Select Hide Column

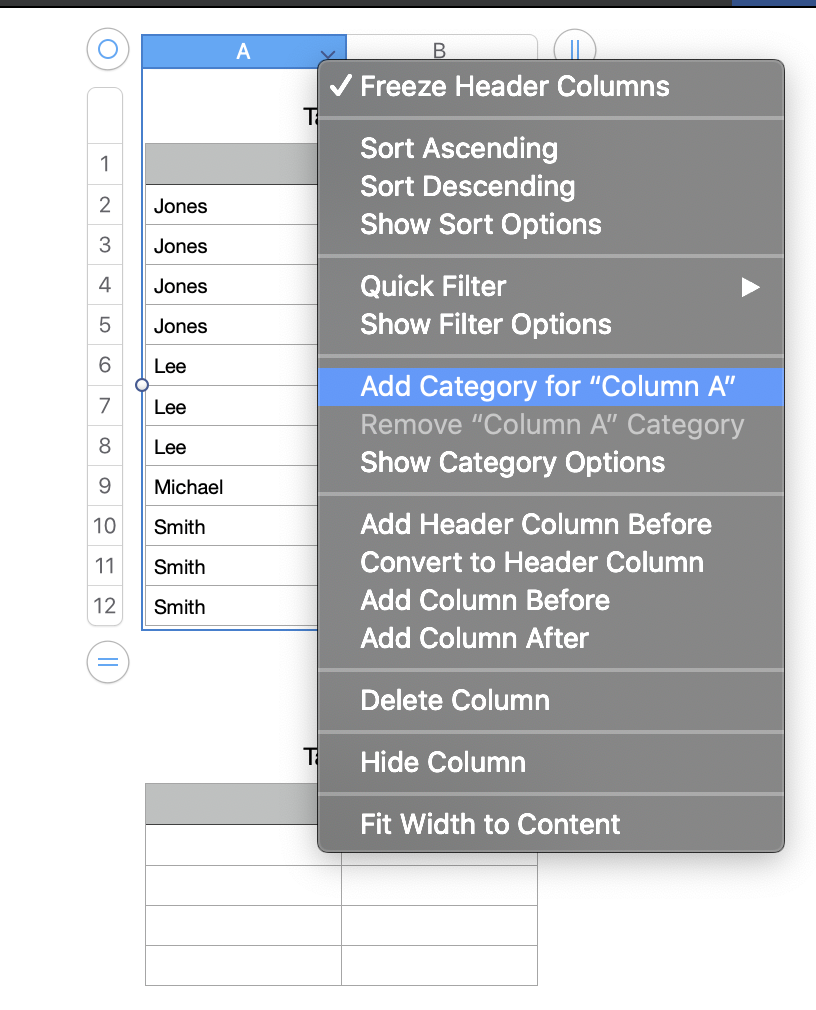coord(443,763)
